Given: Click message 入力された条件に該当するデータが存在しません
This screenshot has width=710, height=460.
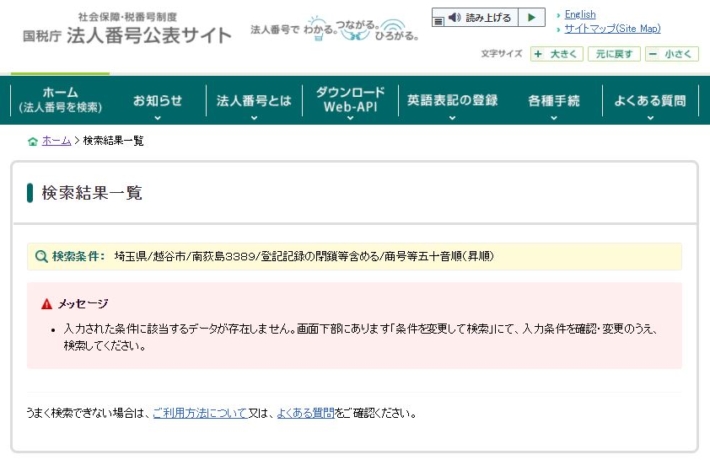Looking at the screenshot, I should pos(180,329).
